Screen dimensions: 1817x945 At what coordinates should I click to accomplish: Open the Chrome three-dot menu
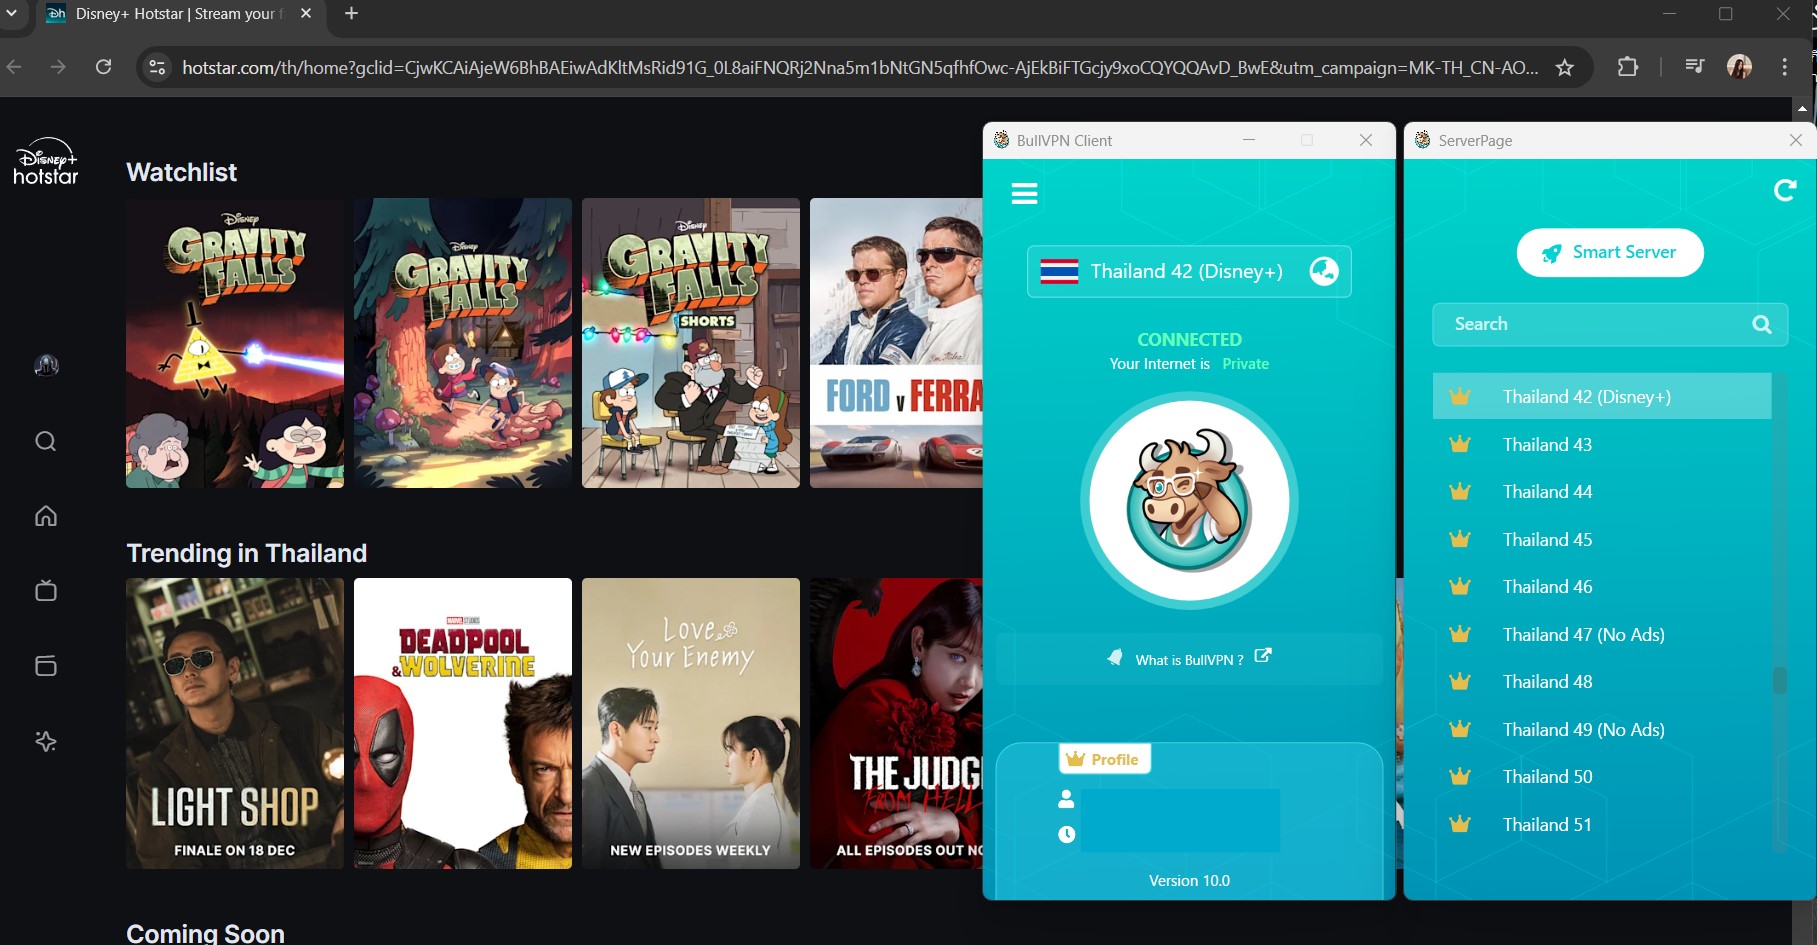tap(1785, 67)
